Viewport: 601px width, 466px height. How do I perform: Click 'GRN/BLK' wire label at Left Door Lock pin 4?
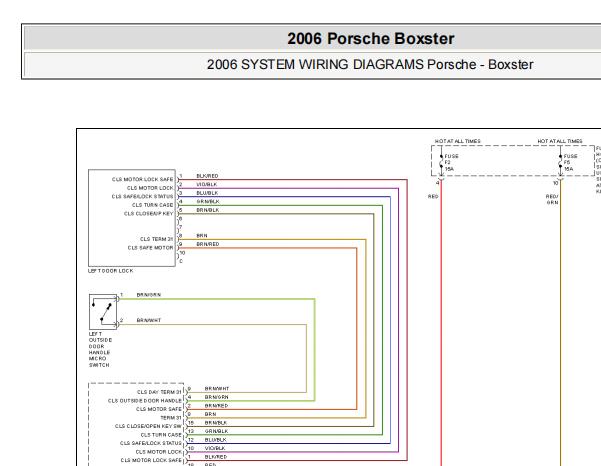[208, 201]
